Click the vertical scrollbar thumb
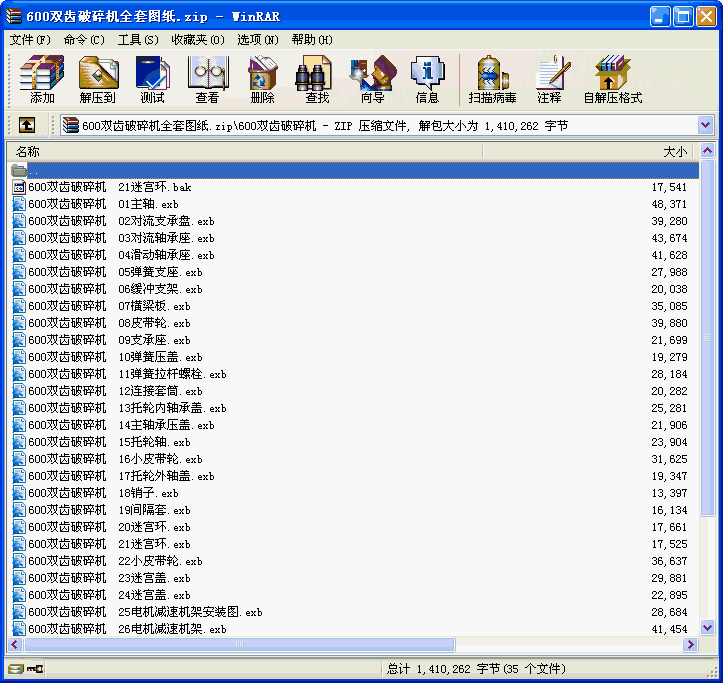Screen dimensions: 723x683 pos(707,338)
